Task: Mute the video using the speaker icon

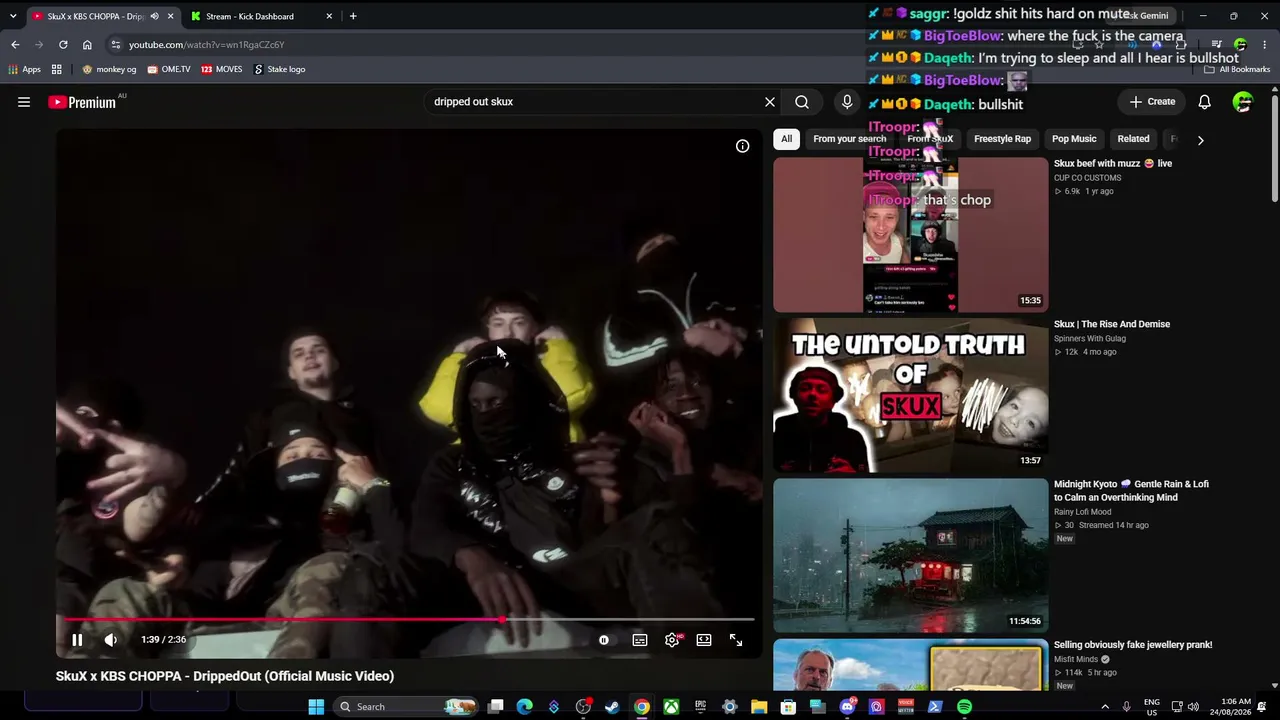Action: pos(111,640)
